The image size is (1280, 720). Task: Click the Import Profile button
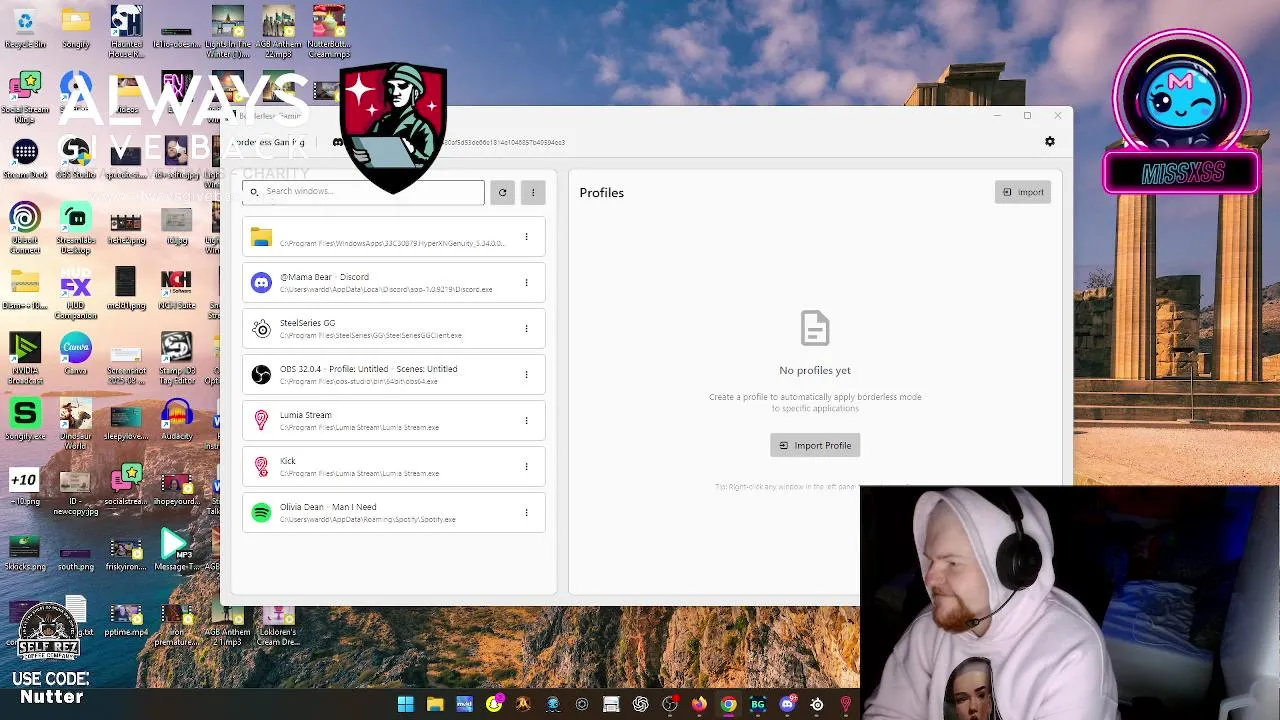click(x=815, y=446)
